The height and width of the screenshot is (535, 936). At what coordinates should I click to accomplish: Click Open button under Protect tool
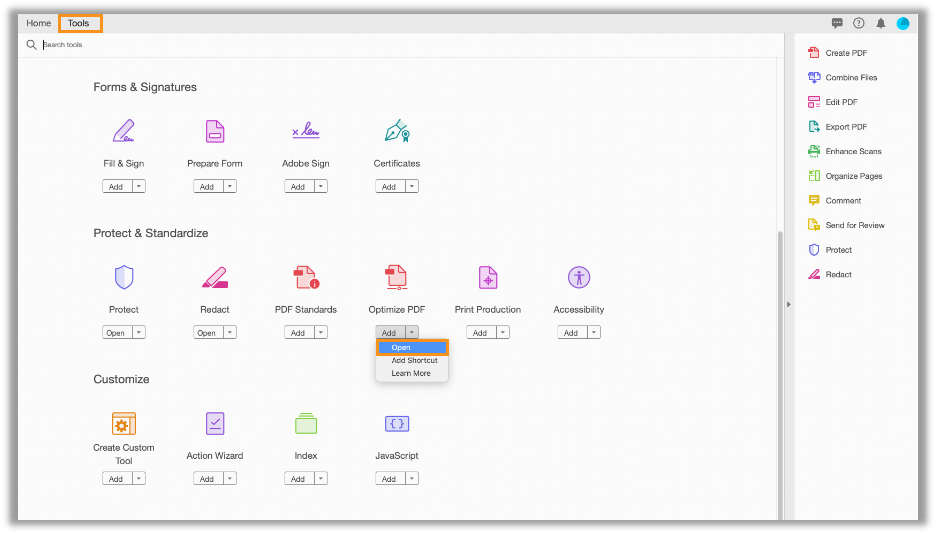coord(117,333)
